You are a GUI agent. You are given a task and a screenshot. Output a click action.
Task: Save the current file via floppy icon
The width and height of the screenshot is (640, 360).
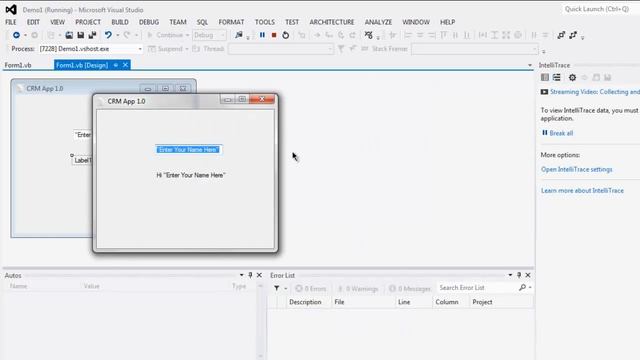[80, 35]
